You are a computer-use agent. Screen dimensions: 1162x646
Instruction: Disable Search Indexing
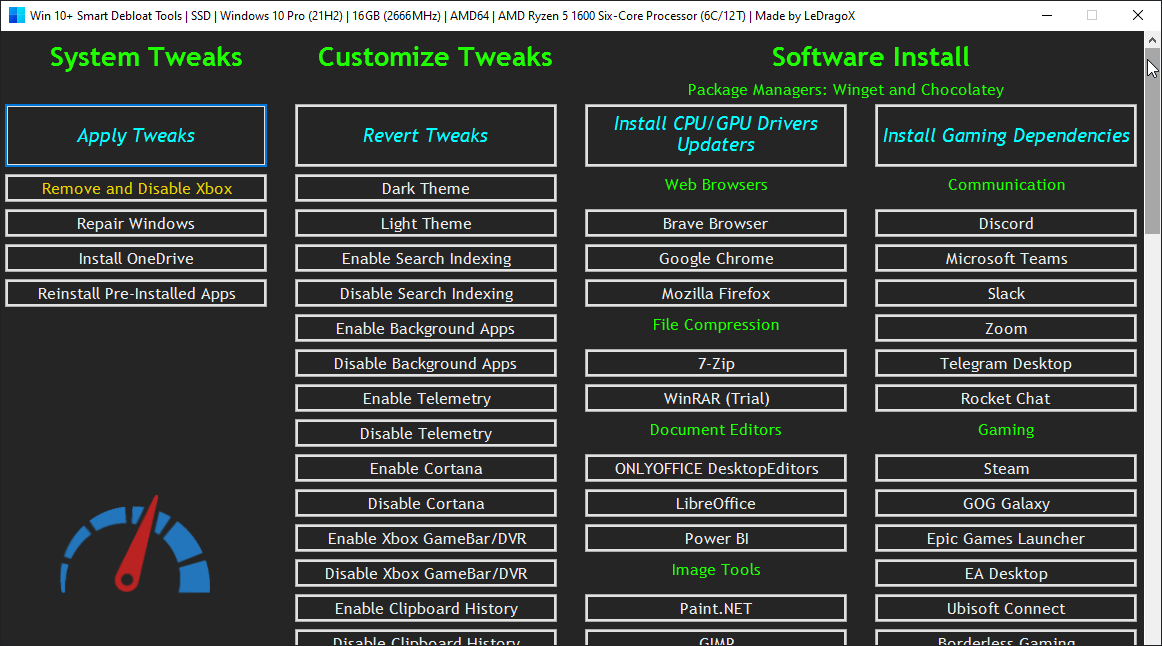tap(425, 293)
